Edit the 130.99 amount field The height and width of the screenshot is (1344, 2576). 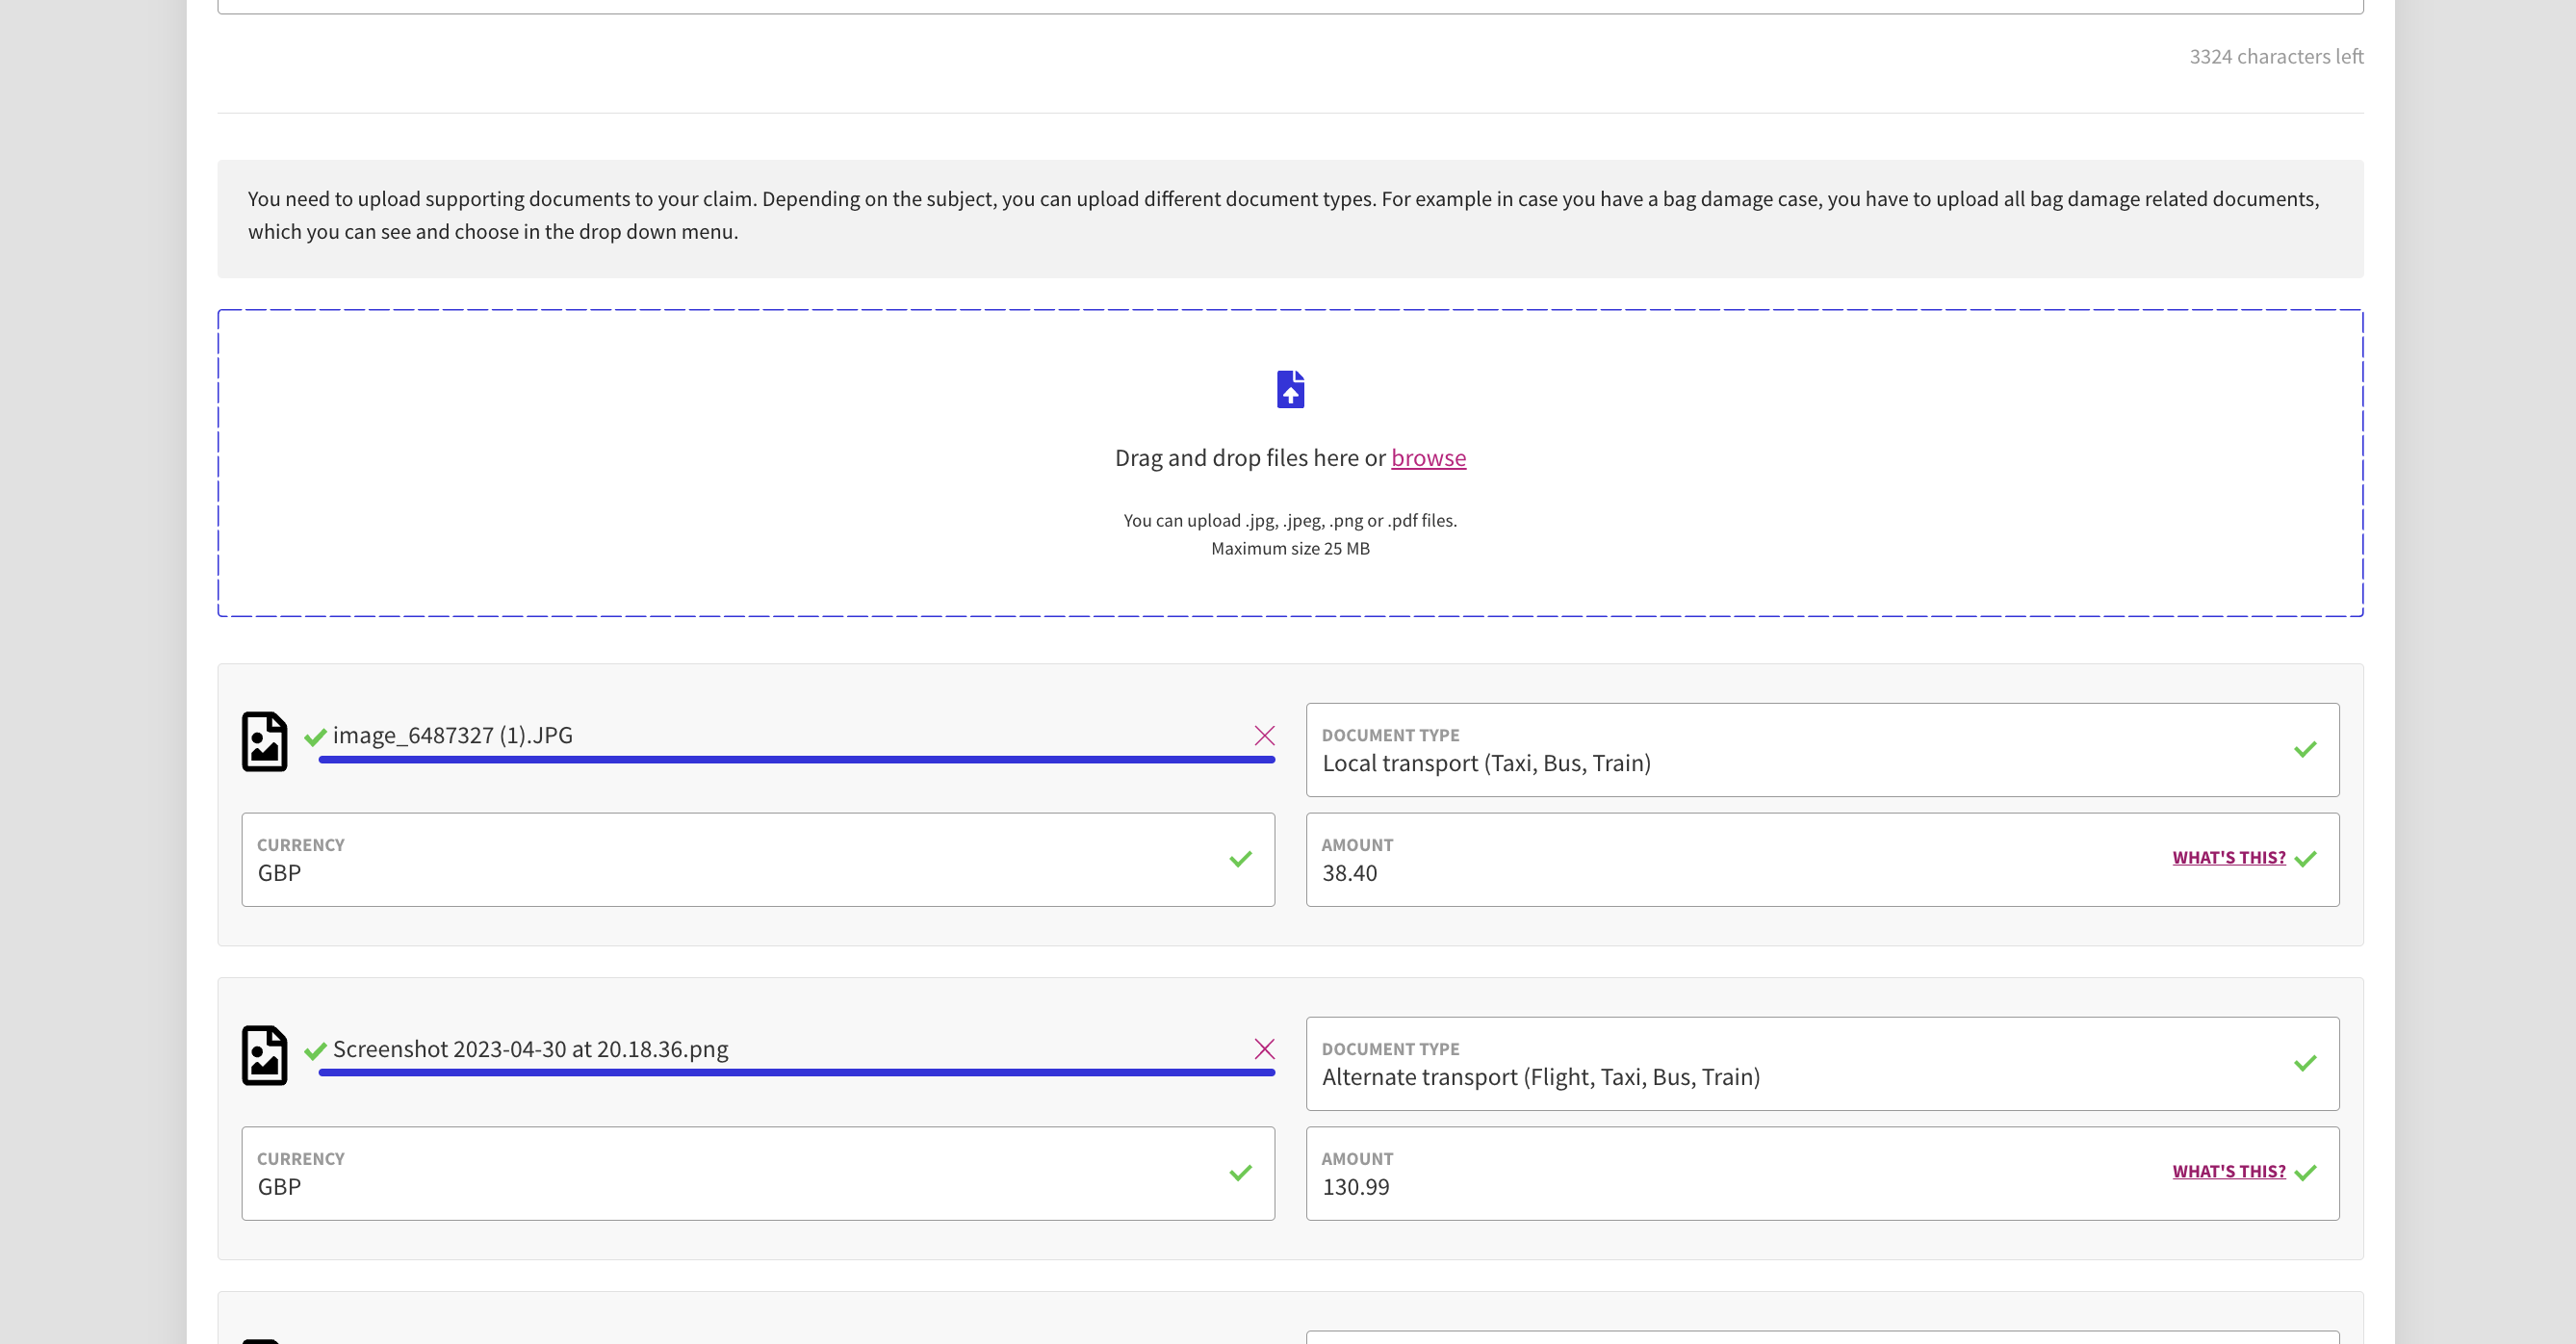(x=1700, y=1187)
